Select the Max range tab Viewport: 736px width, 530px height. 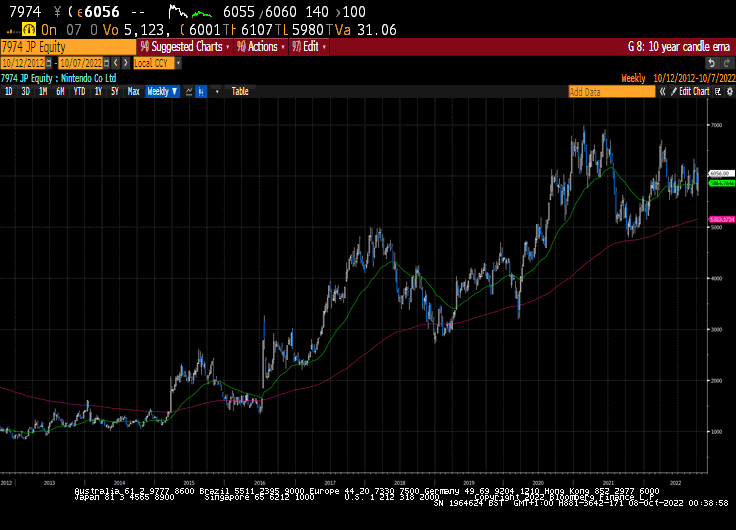click(x=134, y=92)
